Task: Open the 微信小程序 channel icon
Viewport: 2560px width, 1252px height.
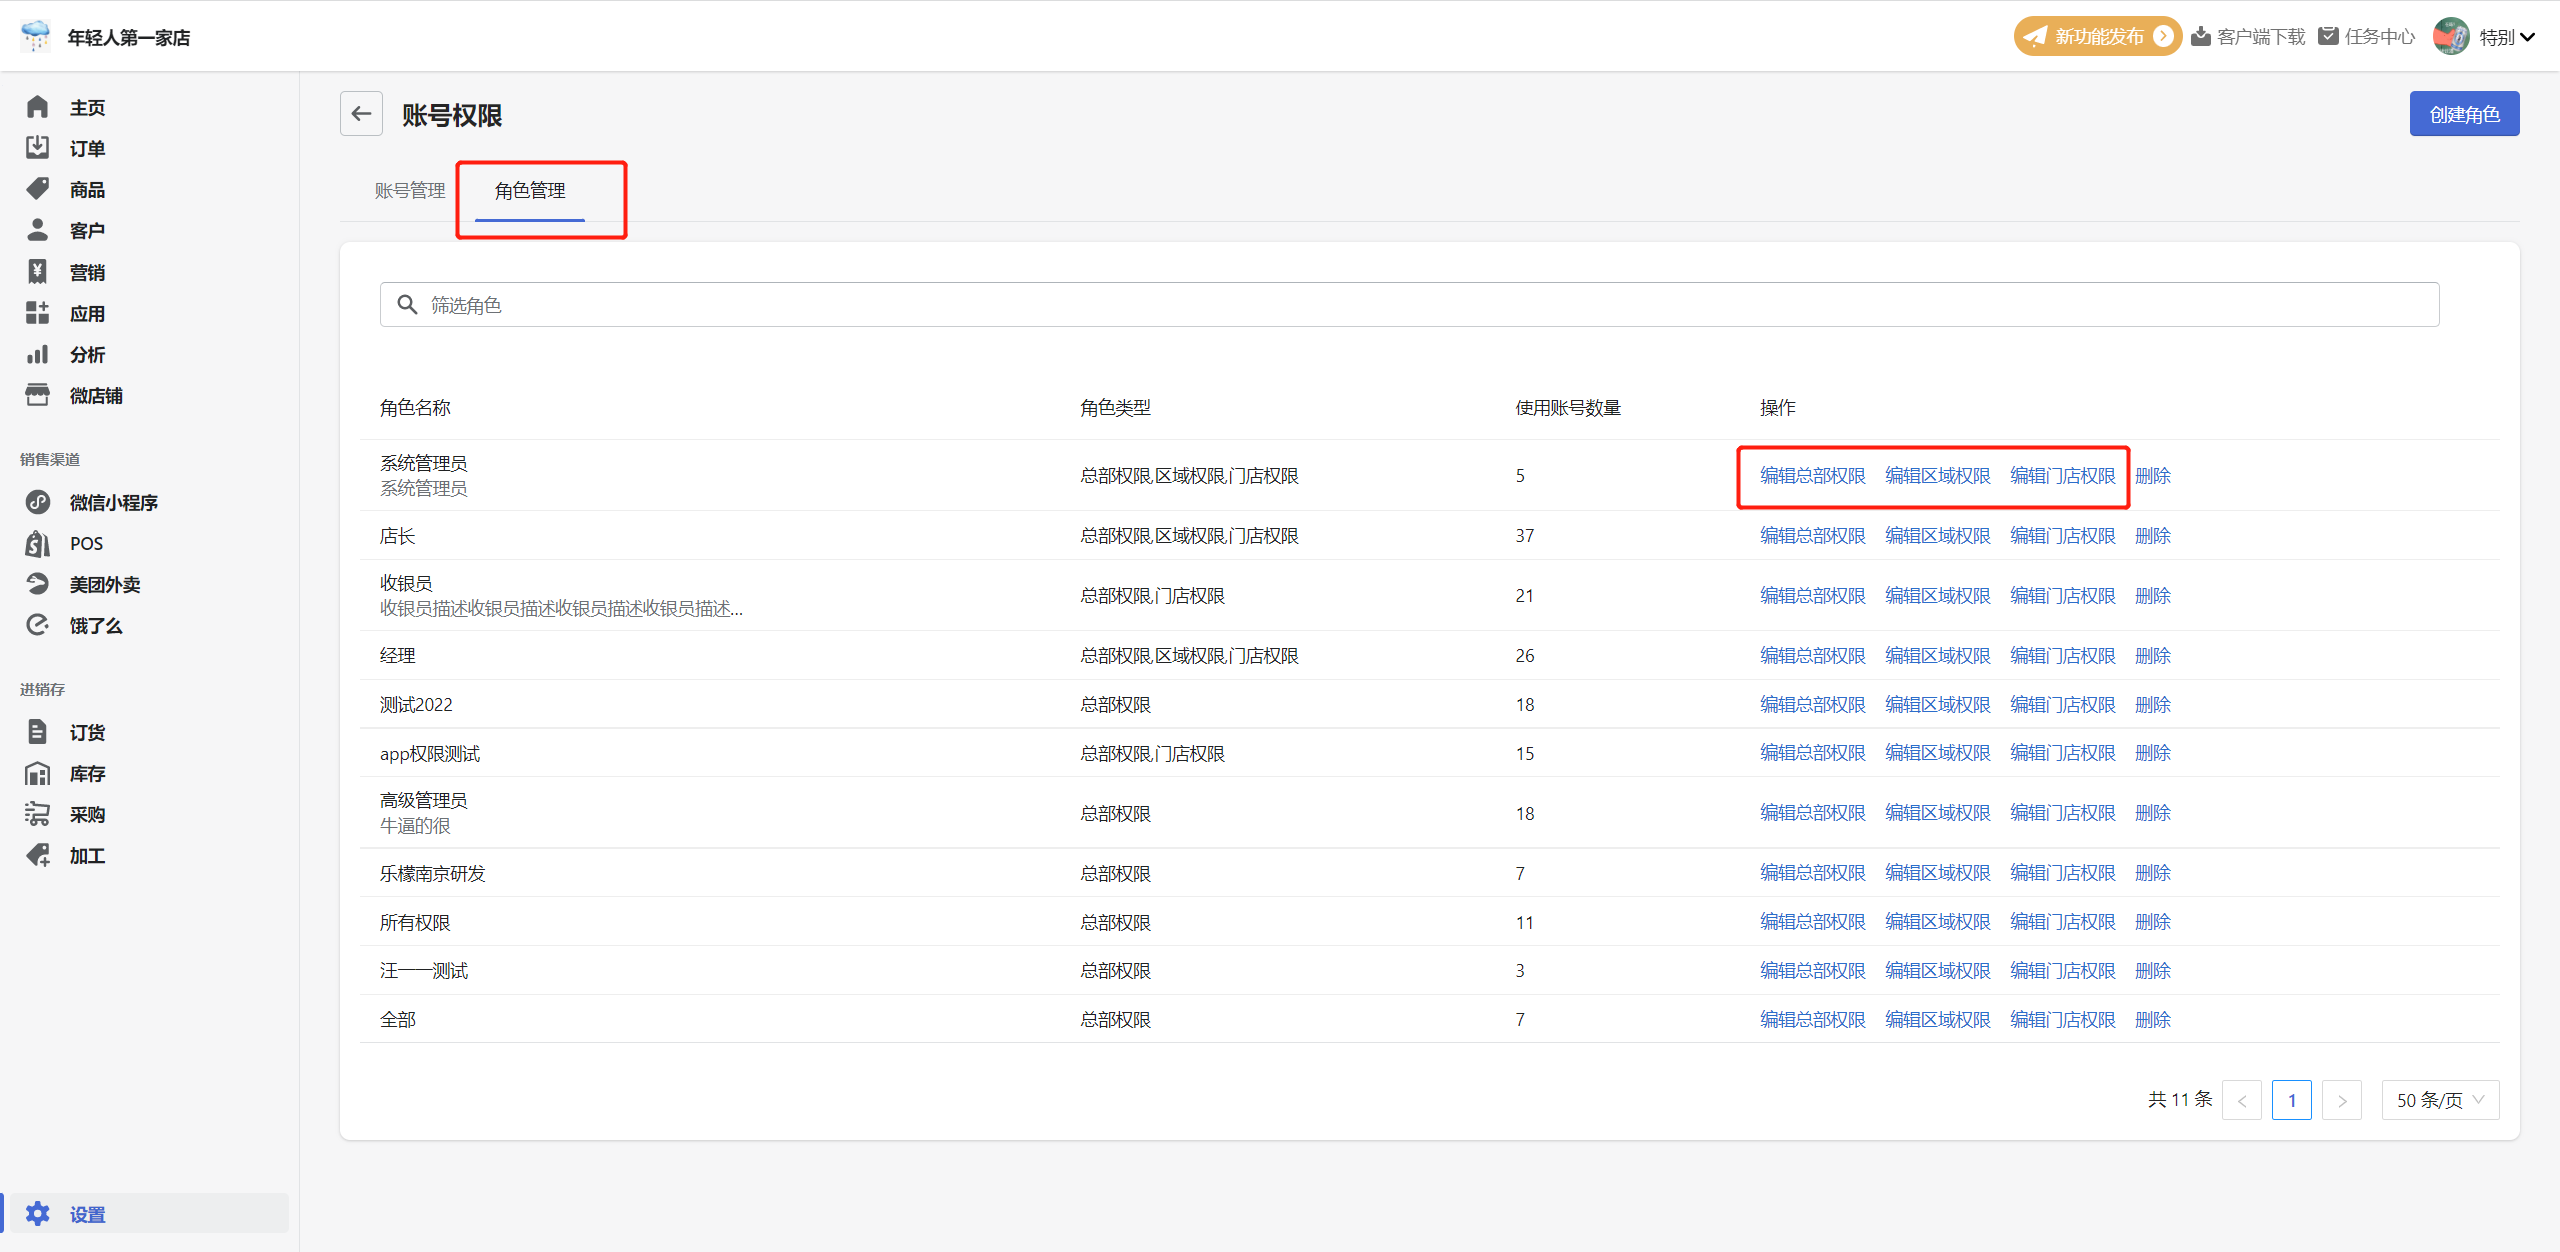Action: click(37, 502)
